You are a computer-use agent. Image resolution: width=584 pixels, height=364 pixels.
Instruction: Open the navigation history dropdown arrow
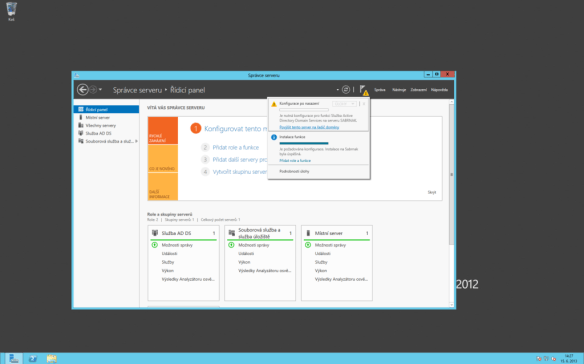click(101, 90)
